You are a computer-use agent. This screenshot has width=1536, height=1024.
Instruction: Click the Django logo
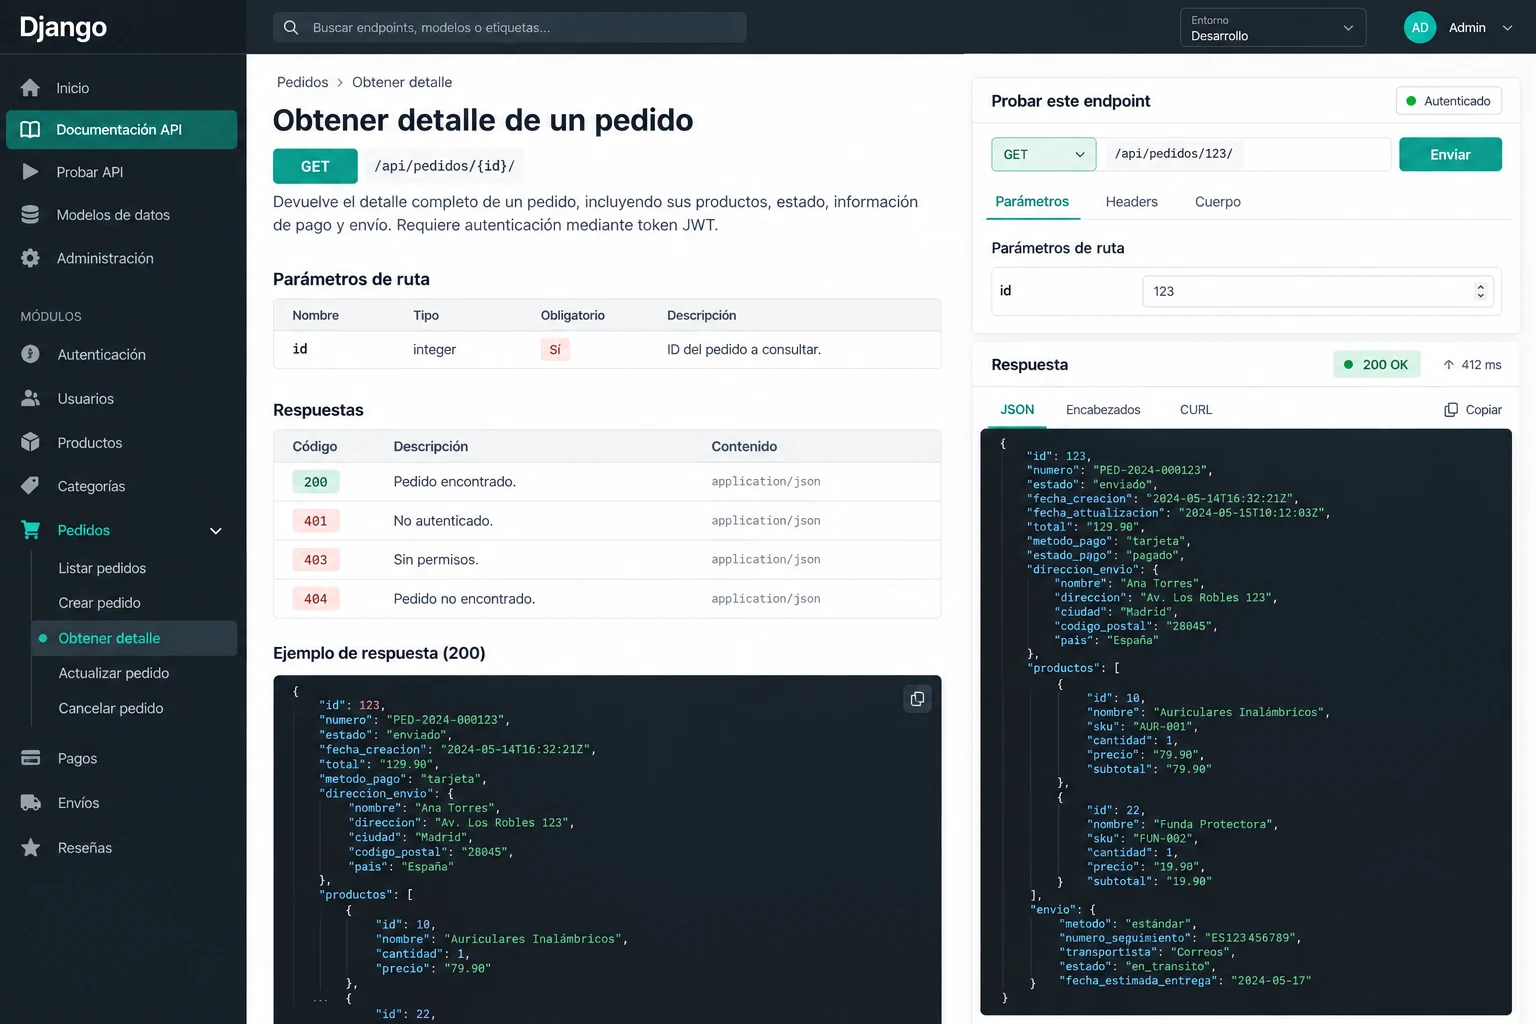[x=63, y=28]
